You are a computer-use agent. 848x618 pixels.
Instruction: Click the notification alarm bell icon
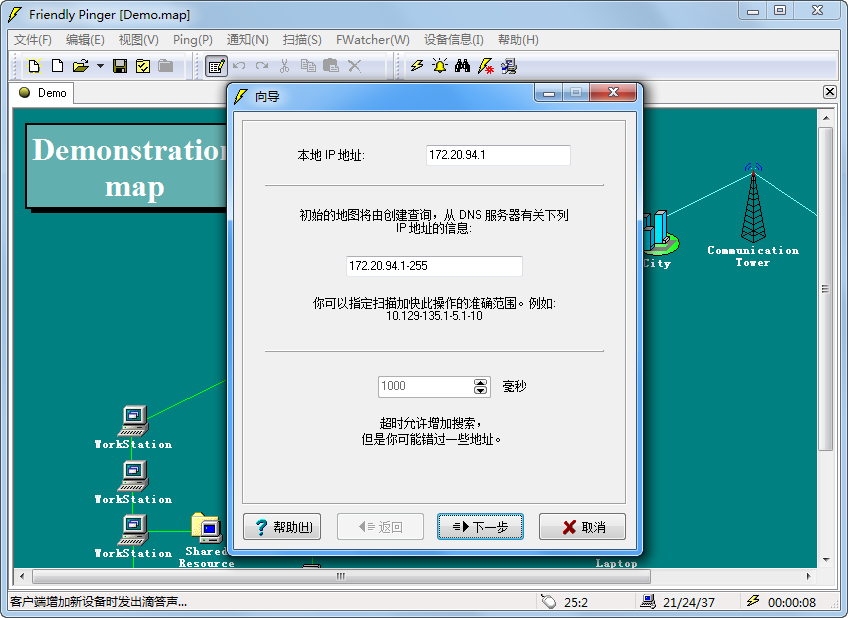(x=440, y=66)
